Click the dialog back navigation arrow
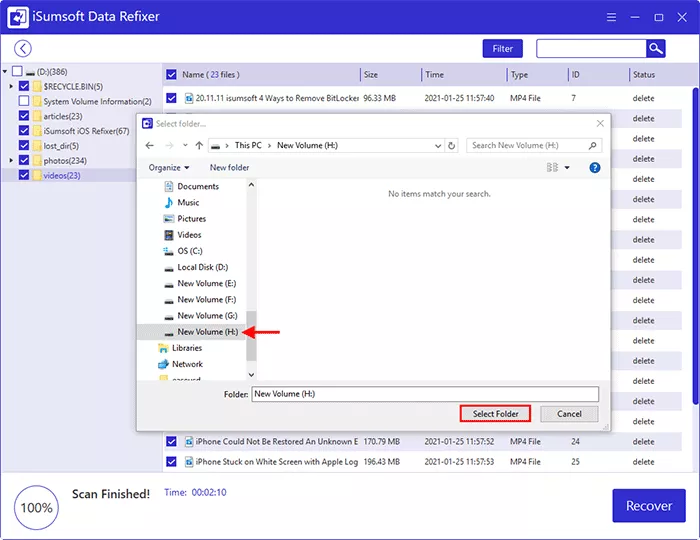This screenshot has height=540, width=700. [x=150, y=145]
